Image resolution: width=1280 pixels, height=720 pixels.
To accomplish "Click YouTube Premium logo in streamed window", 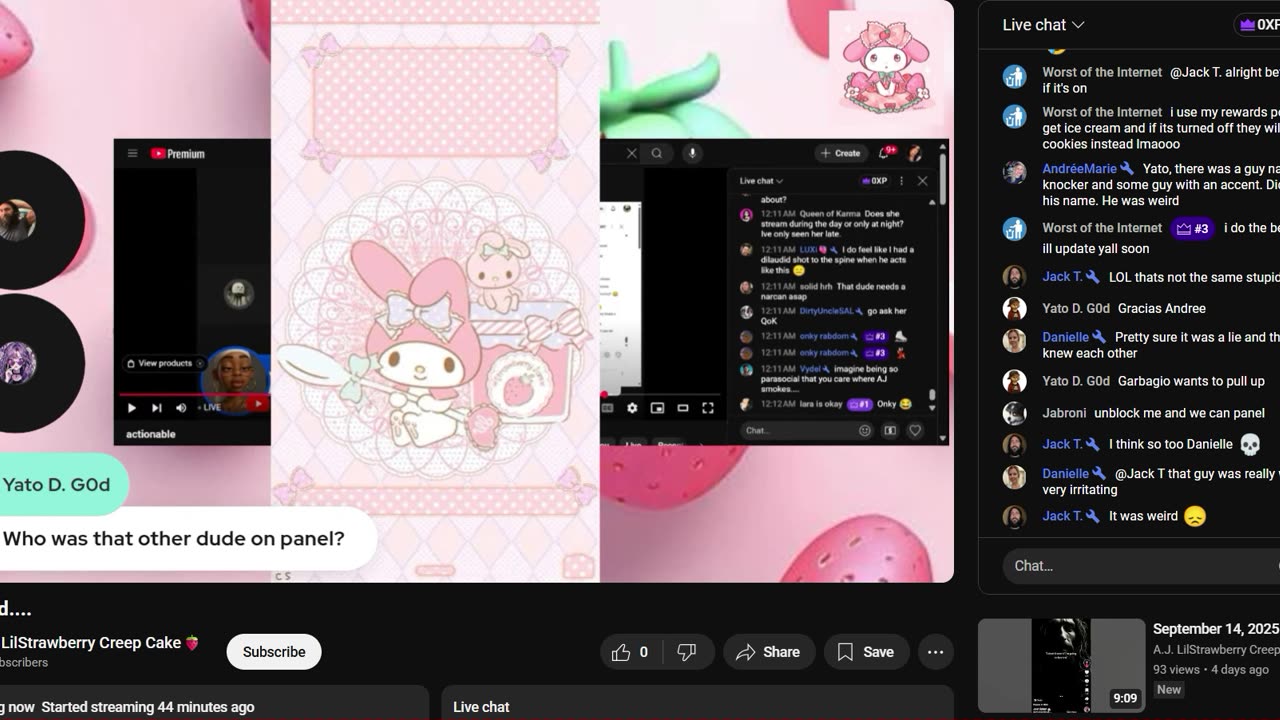I will (x=178, y=154).
